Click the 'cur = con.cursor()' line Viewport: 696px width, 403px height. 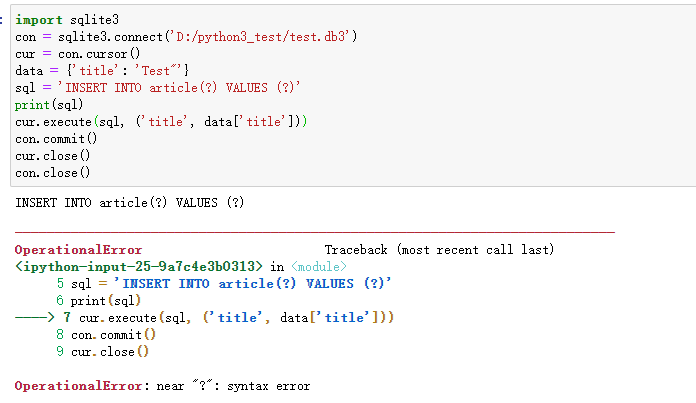[x=78, y=54]
